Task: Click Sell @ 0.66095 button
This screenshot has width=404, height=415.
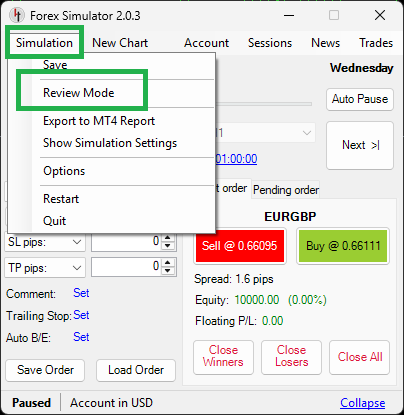Action: coord(240,246)
